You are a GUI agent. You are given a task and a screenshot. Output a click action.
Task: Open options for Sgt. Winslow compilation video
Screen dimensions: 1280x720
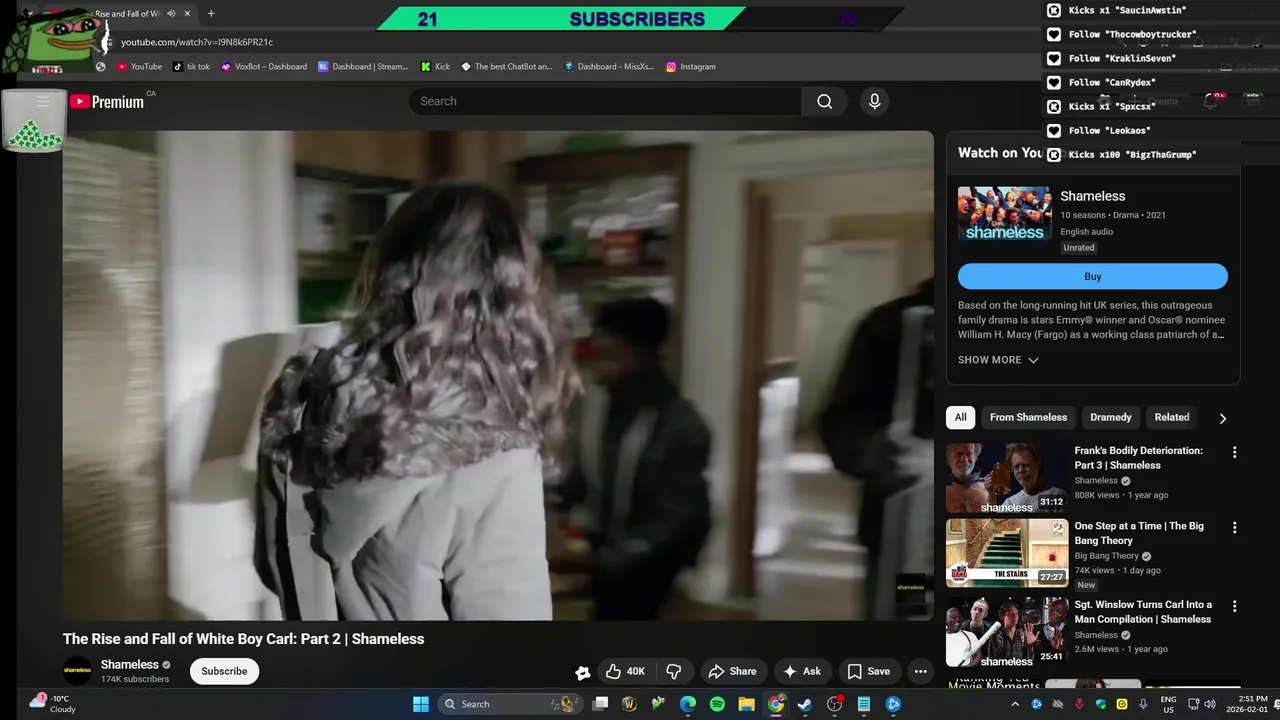click(x=1234, y=606)
